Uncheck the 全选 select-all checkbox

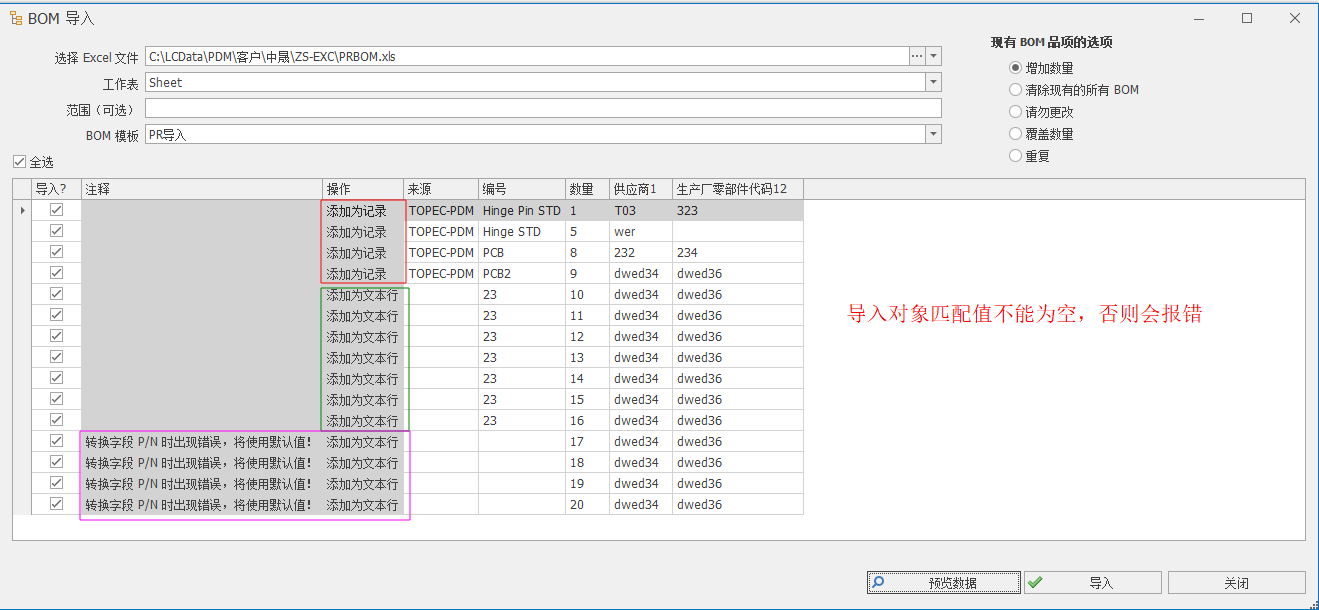pyautogui.click(x=20, y=162)
